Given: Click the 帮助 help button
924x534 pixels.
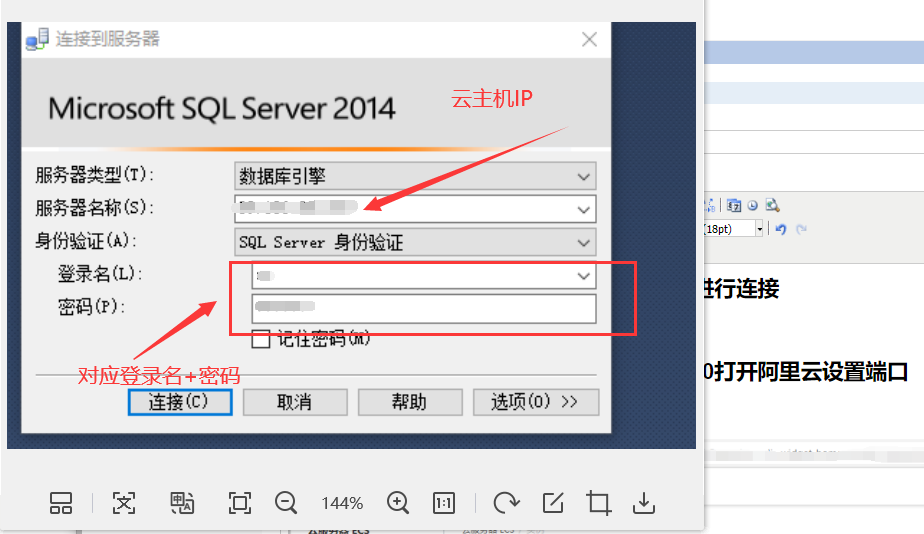Looking at the screenshot, I should point(410,402).
